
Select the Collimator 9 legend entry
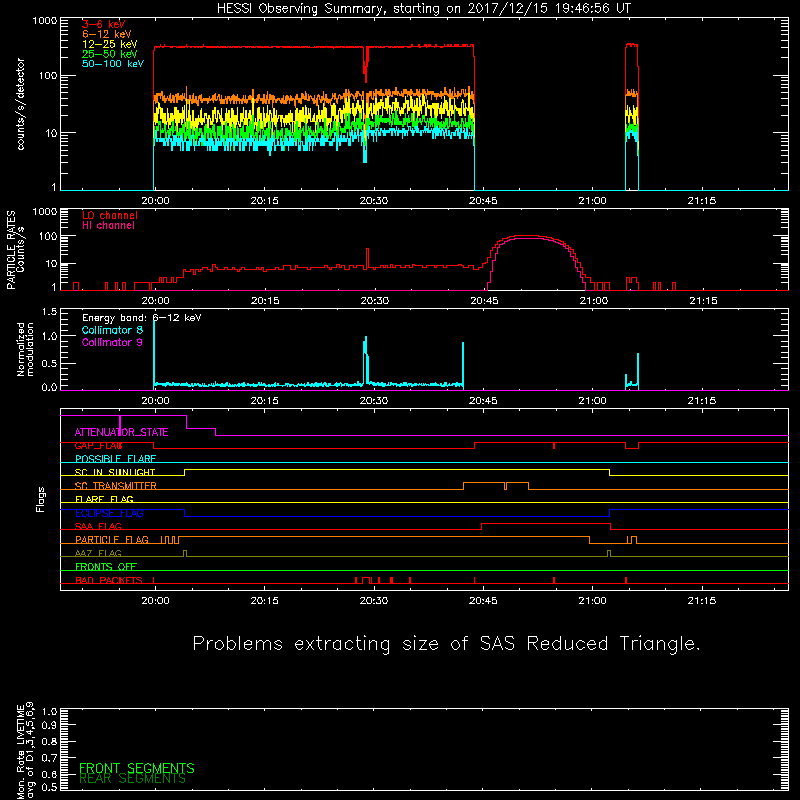(x=112, y=342)
